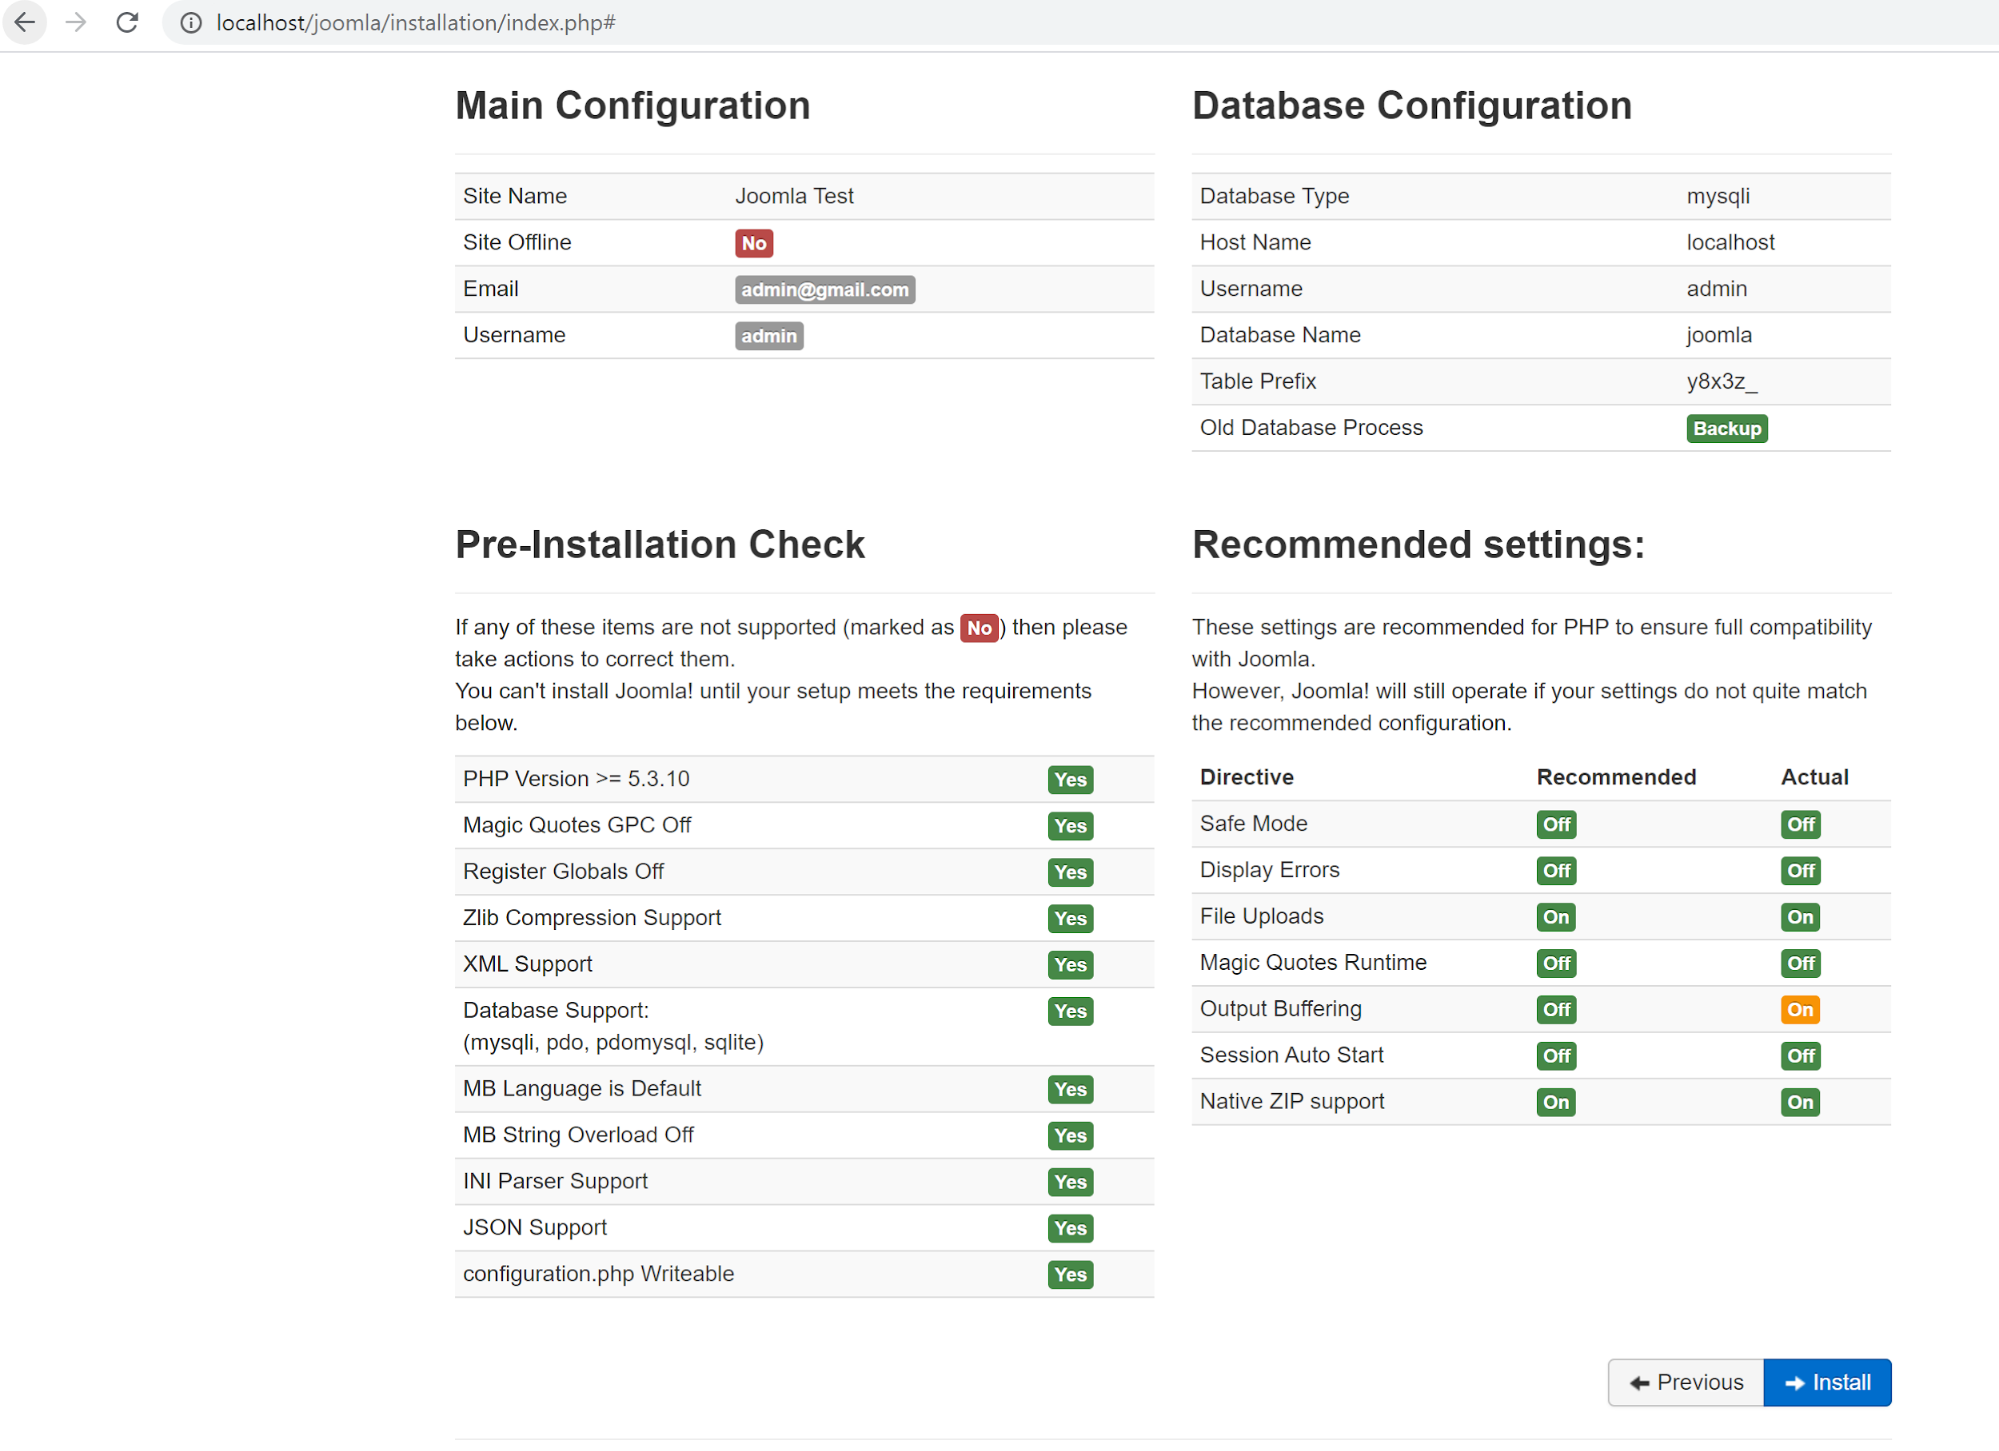
Task: Click the admin@gmail.com email badge
Action: (825, 289)
